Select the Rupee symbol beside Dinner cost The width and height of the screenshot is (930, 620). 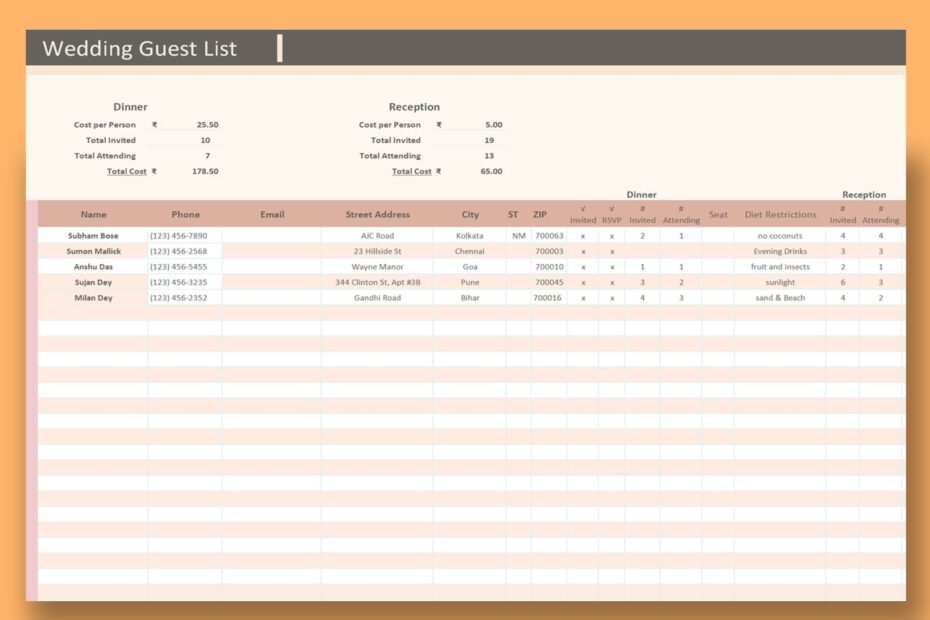(155, 124)
